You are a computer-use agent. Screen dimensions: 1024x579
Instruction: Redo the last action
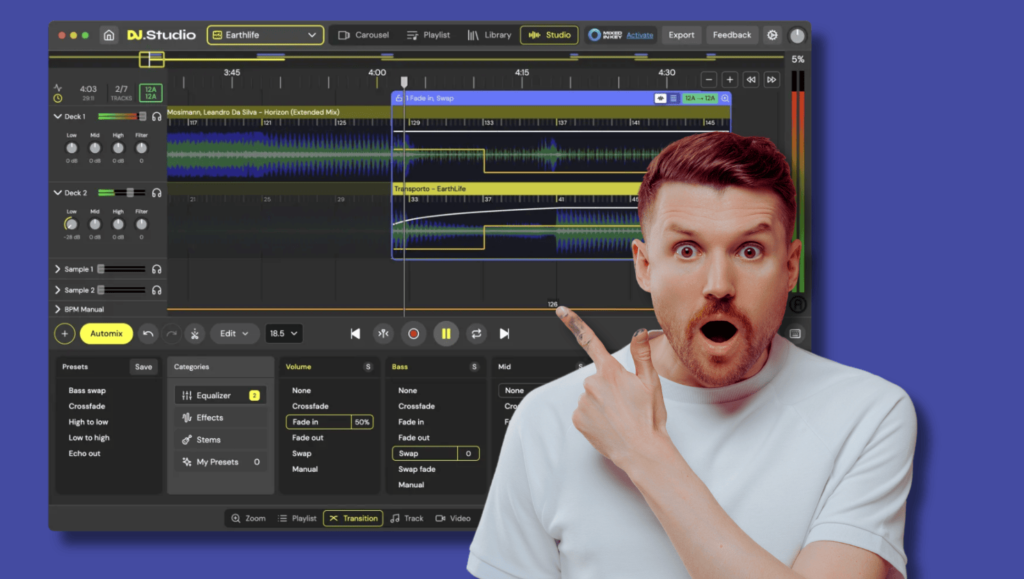click(171, 334)
